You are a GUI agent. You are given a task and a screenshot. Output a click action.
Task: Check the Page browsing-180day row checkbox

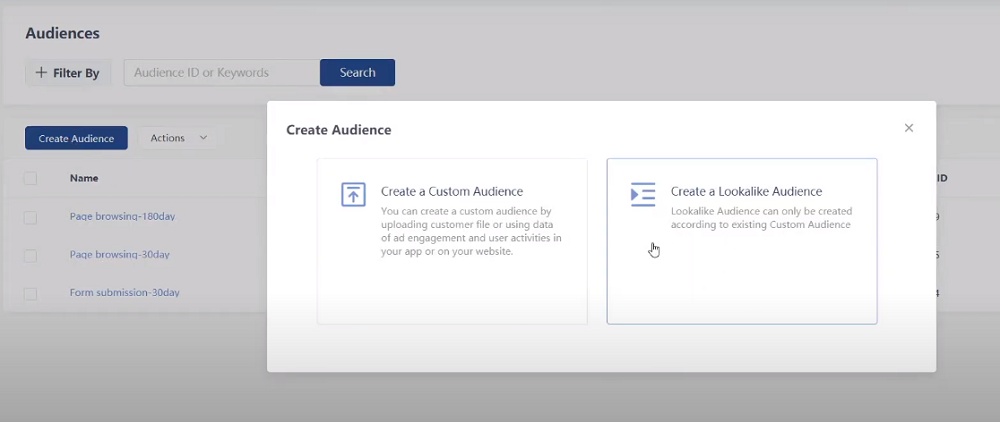[31, 217]
